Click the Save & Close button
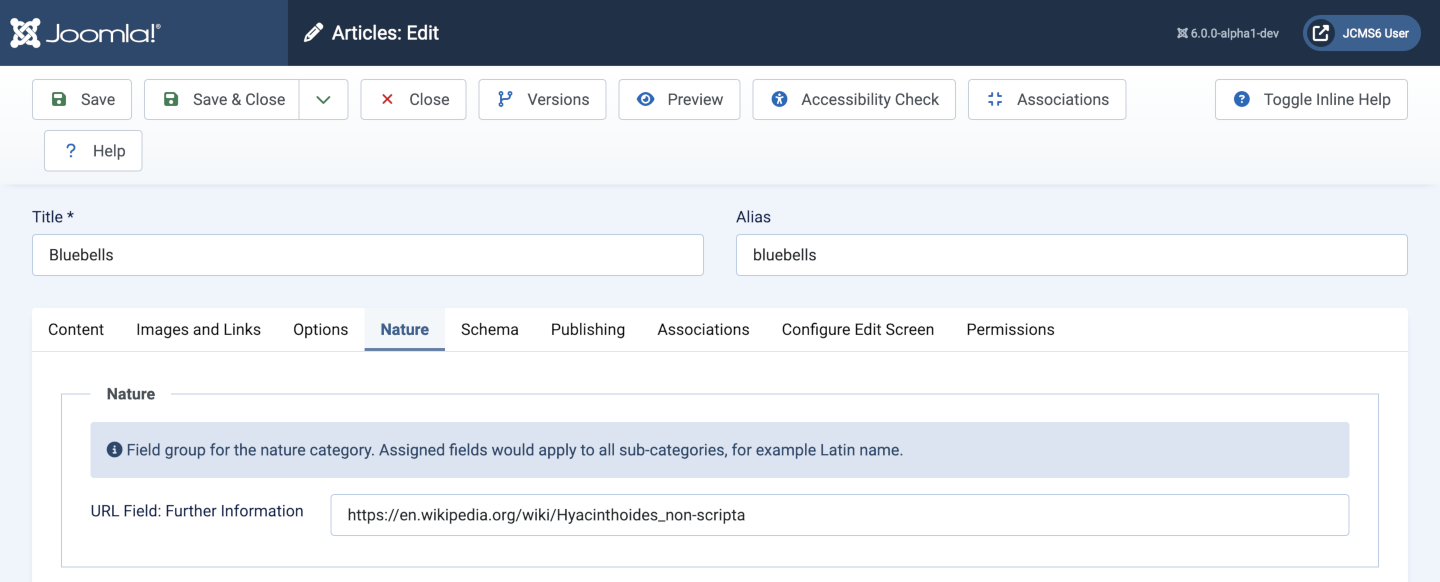Image resolution: width=1440 pixels, height=582 pixels. point(221,99)
